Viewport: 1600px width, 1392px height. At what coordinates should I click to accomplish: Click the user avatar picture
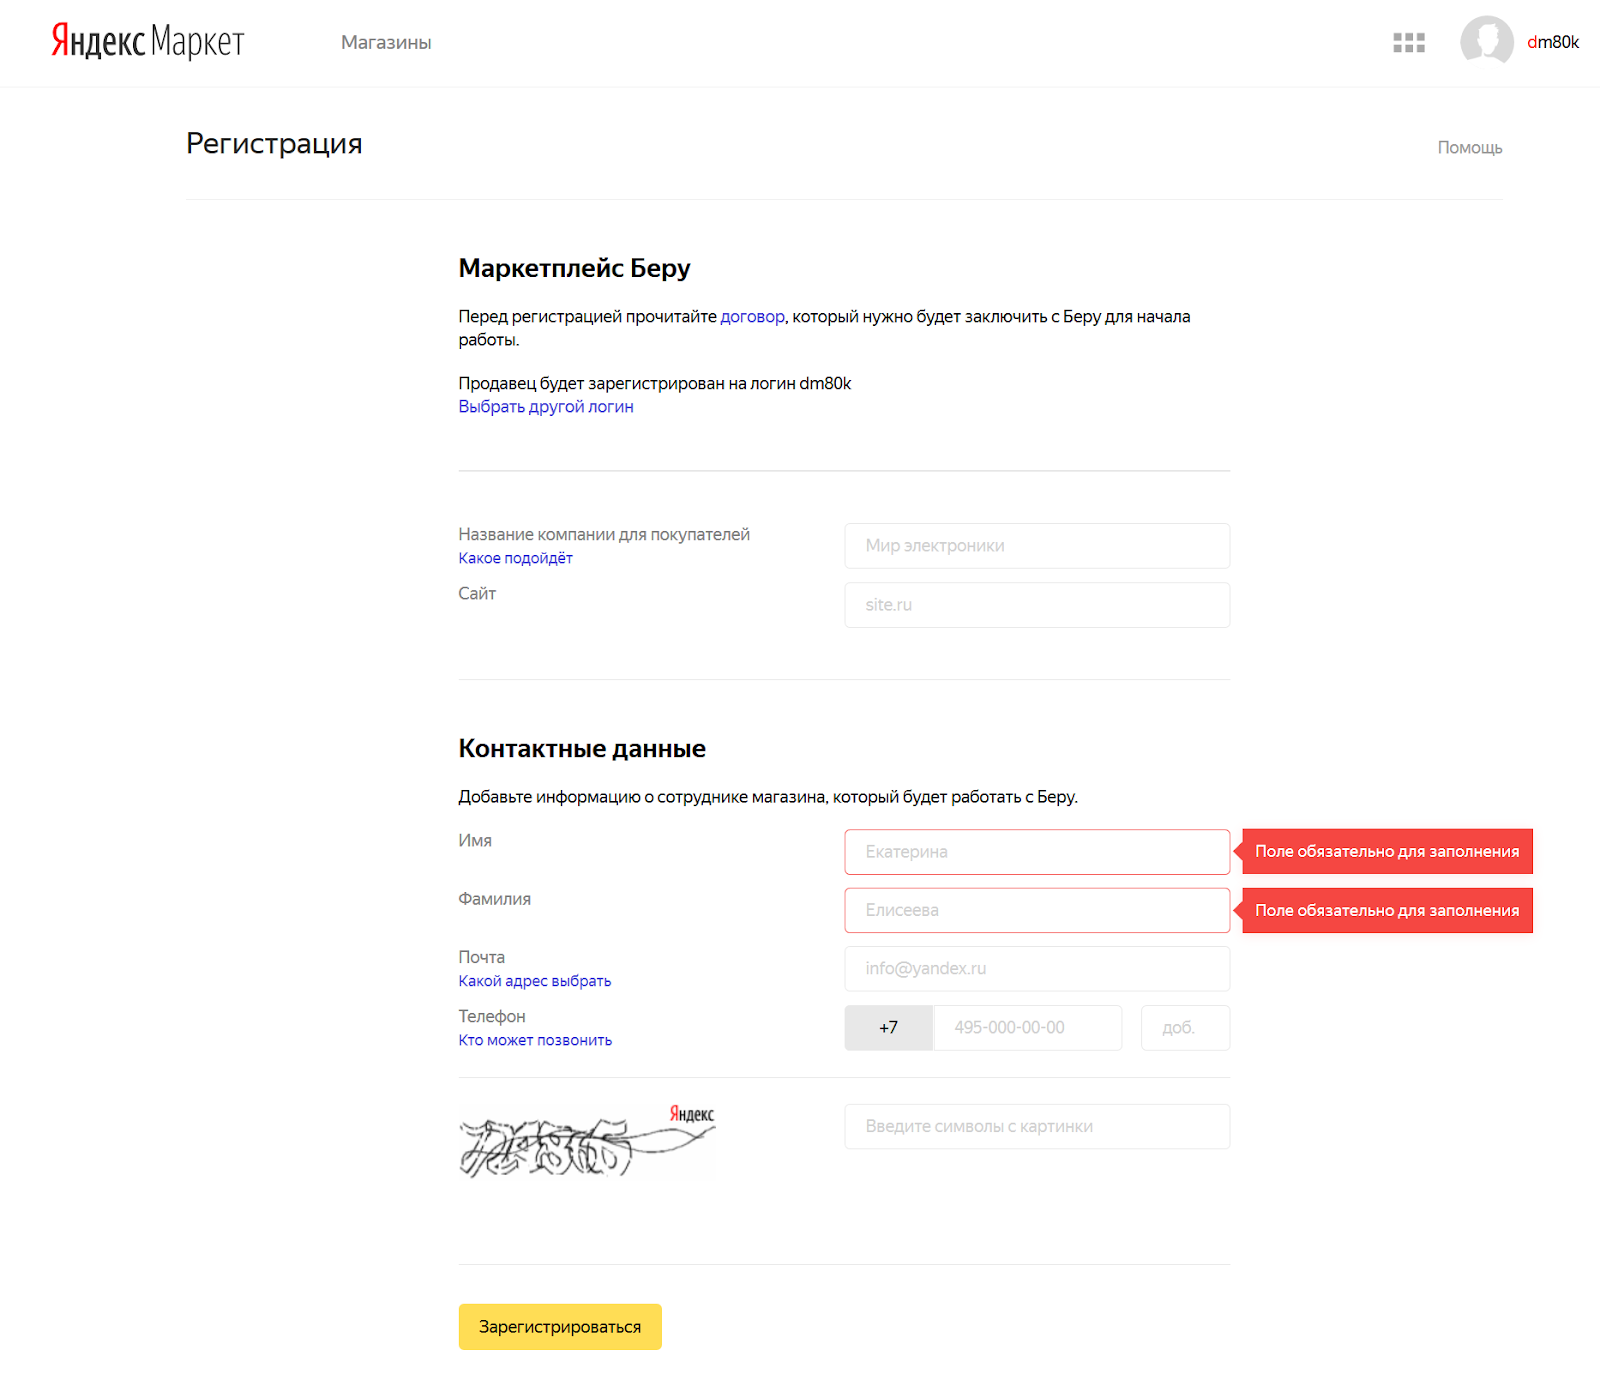[1487, 42]
